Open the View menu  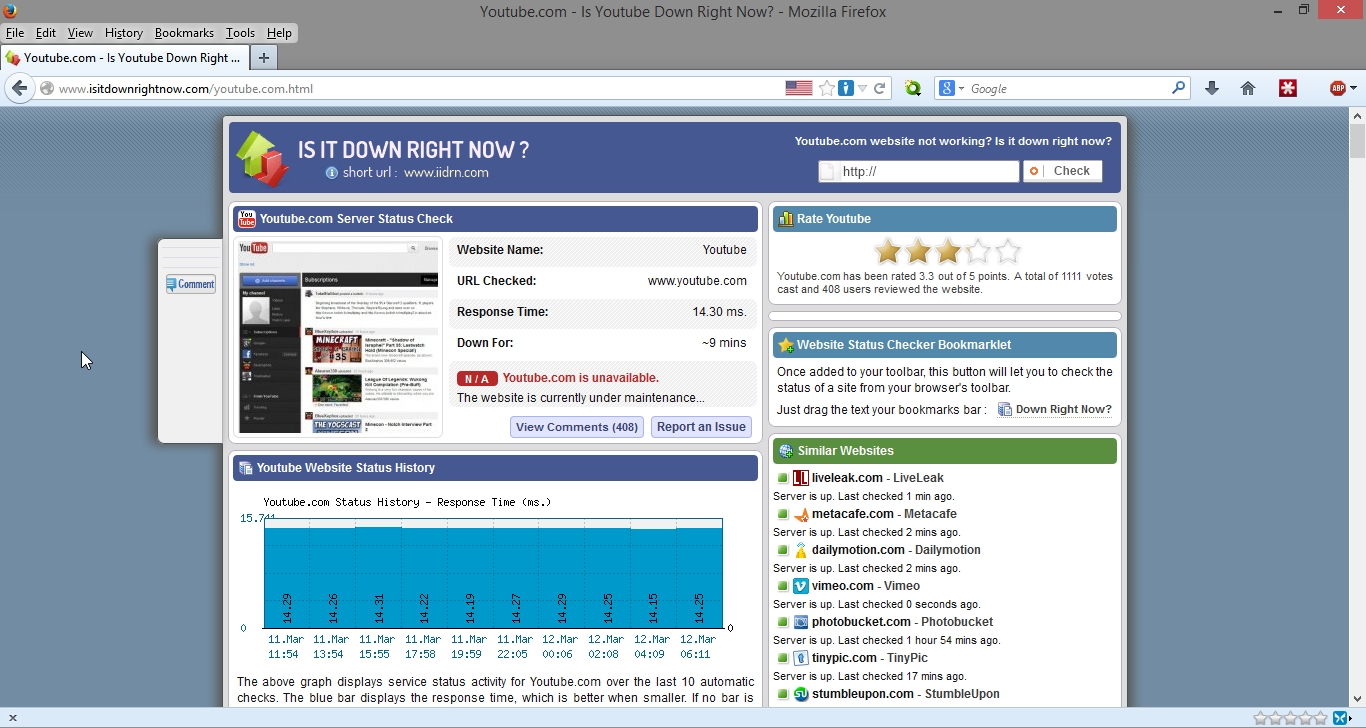click(80, 33)
